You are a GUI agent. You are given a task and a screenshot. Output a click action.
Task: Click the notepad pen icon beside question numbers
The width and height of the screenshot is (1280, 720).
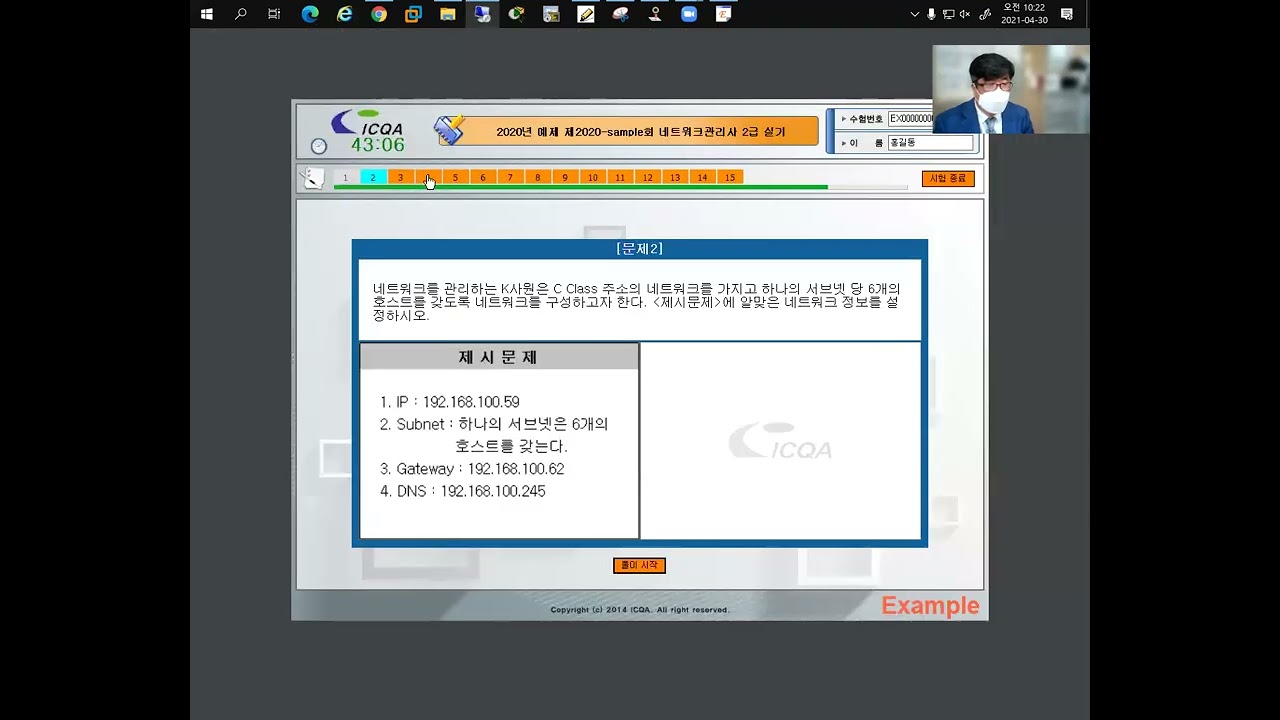coord(313,178)
